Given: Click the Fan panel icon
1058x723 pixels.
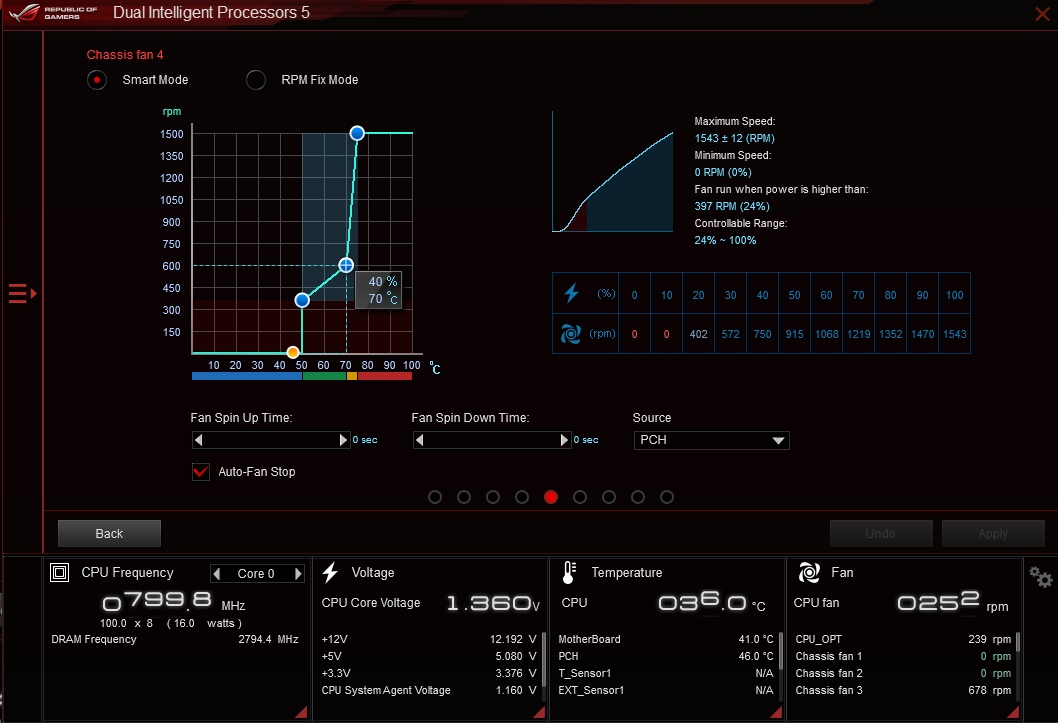Looking at the screenshot, I should [x=809, y=573].
